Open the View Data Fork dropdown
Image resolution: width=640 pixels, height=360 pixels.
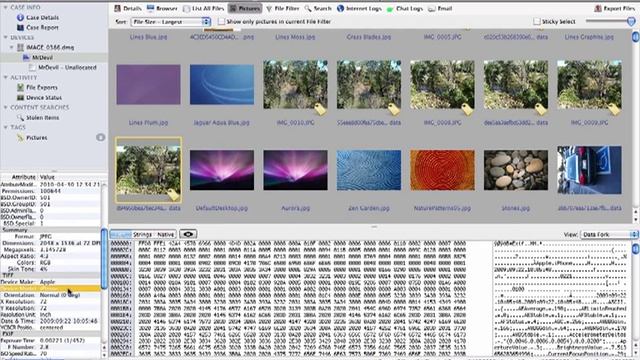point(608,235)
